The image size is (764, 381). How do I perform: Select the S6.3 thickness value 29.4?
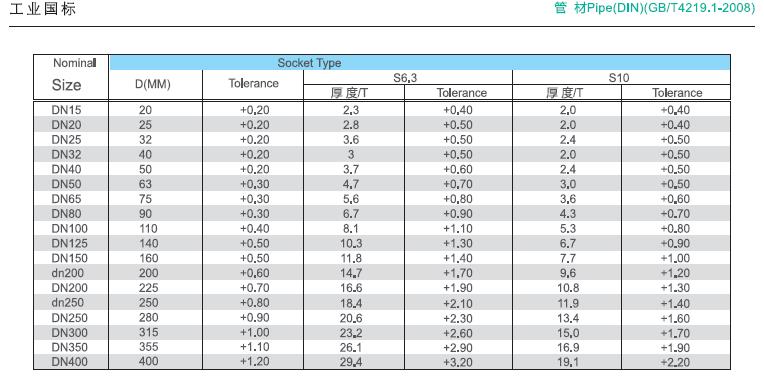tap(351, 362)
